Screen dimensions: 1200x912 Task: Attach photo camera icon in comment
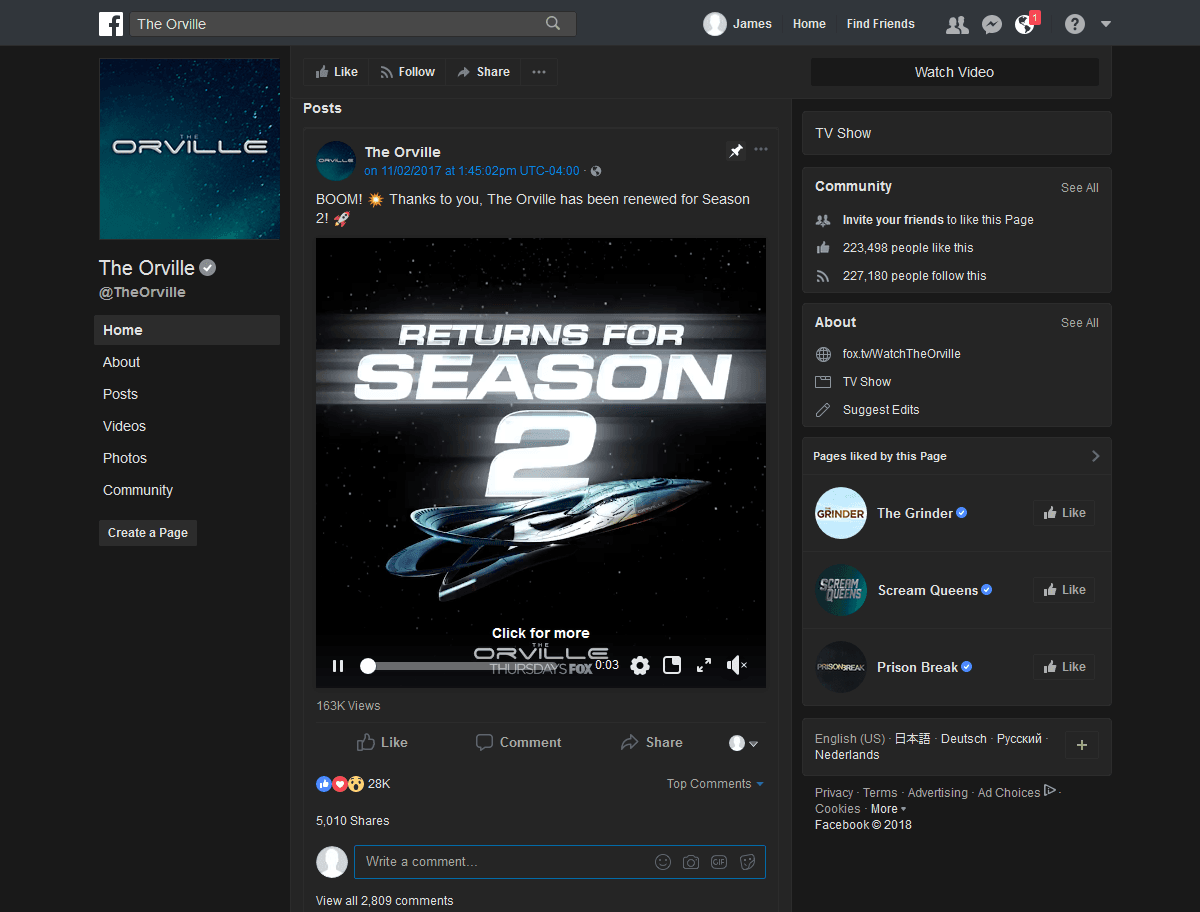(x=691, y=862)
